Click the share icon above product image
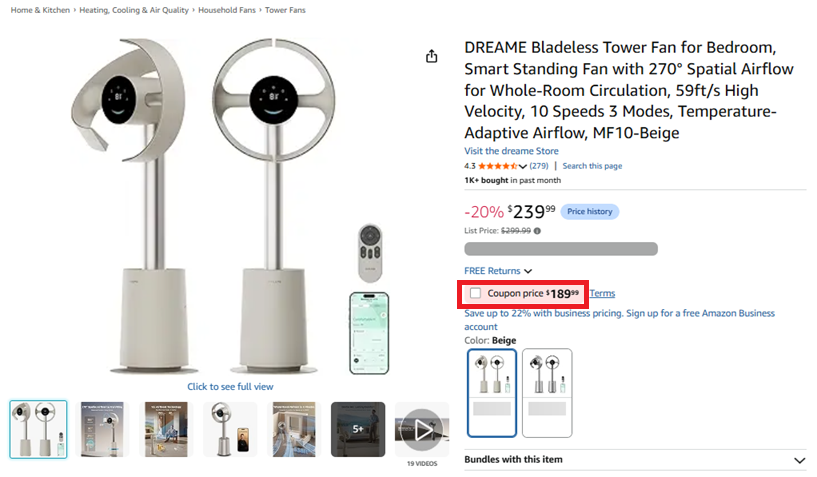817x477 pixels. pos(431,56)
